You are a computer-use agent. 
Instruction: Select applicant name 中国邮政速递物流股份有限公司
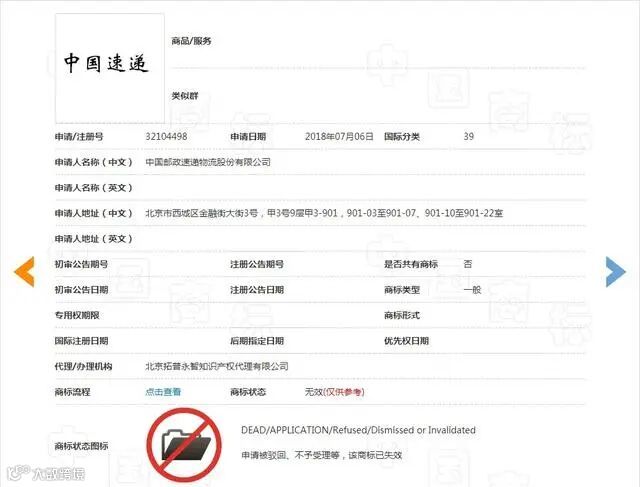[208, 162]
